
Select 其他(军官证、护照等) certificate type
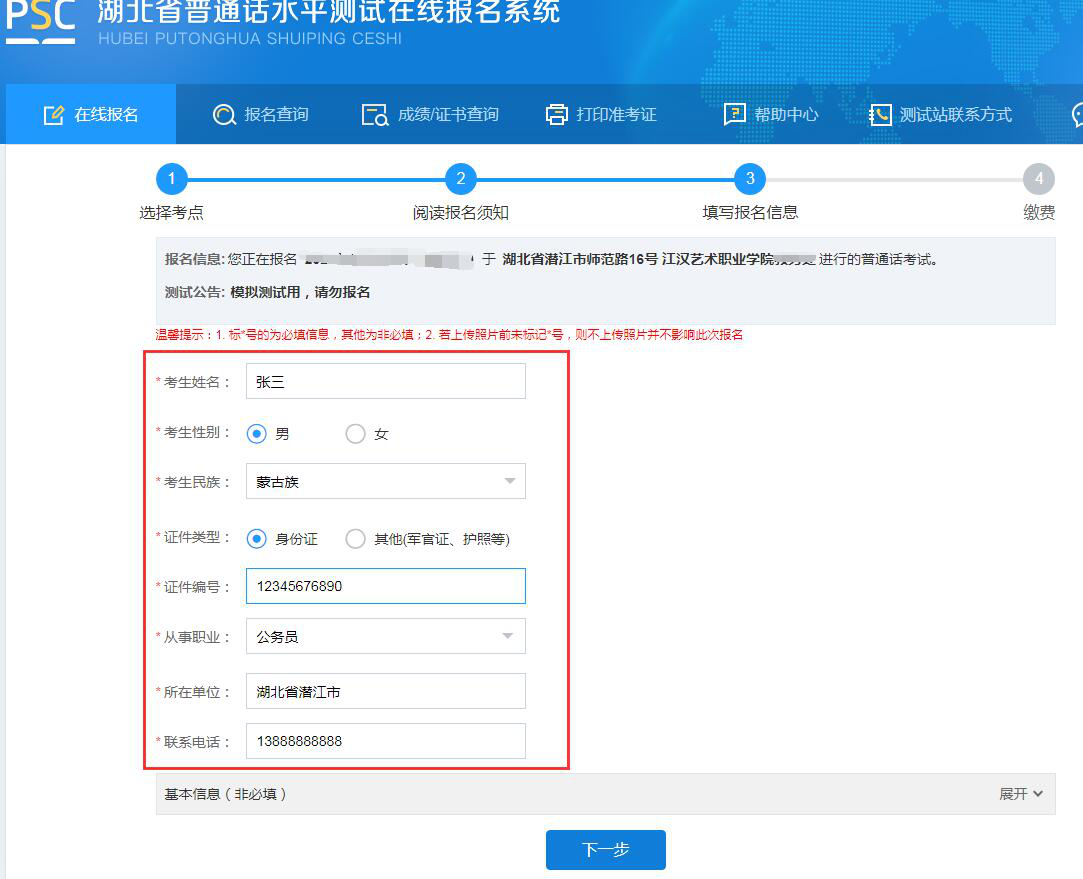(x=355, y=538)
